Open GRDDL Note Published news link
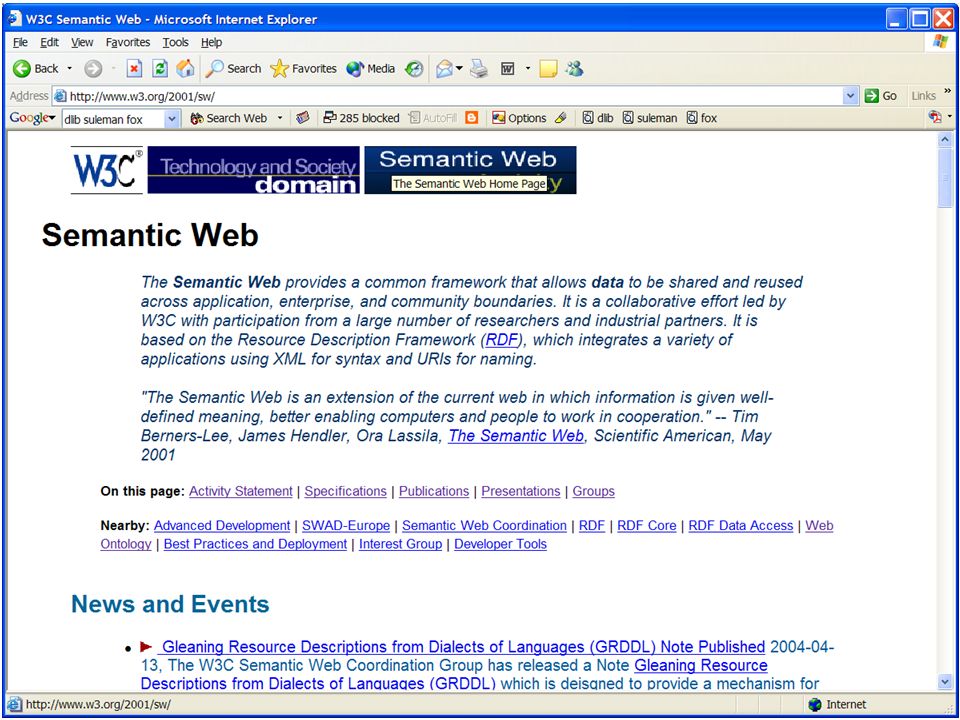 point(463,647)
